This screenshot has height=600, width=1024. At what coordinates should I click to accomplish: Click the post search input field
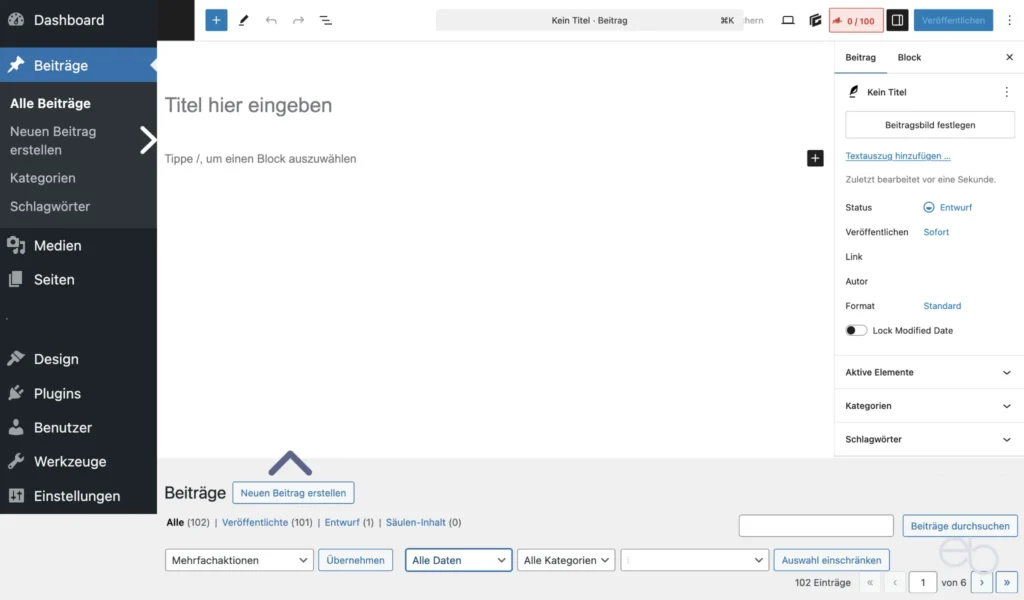(x=816, y=526)
